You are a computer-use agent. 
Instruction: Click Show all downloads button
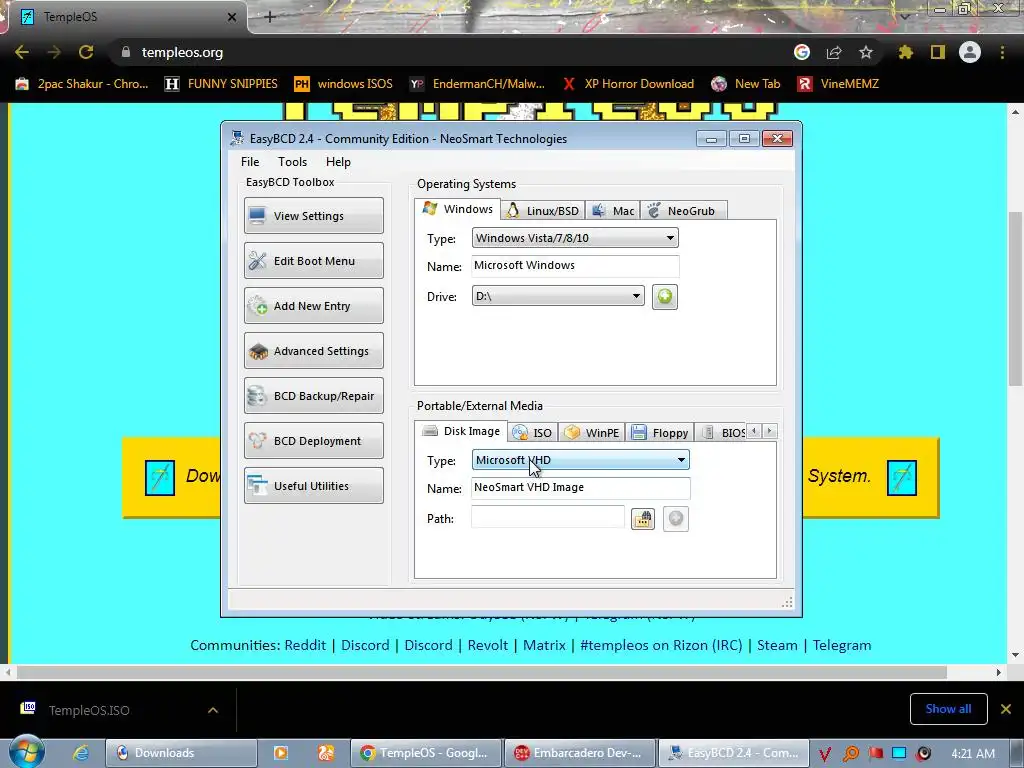948,709
